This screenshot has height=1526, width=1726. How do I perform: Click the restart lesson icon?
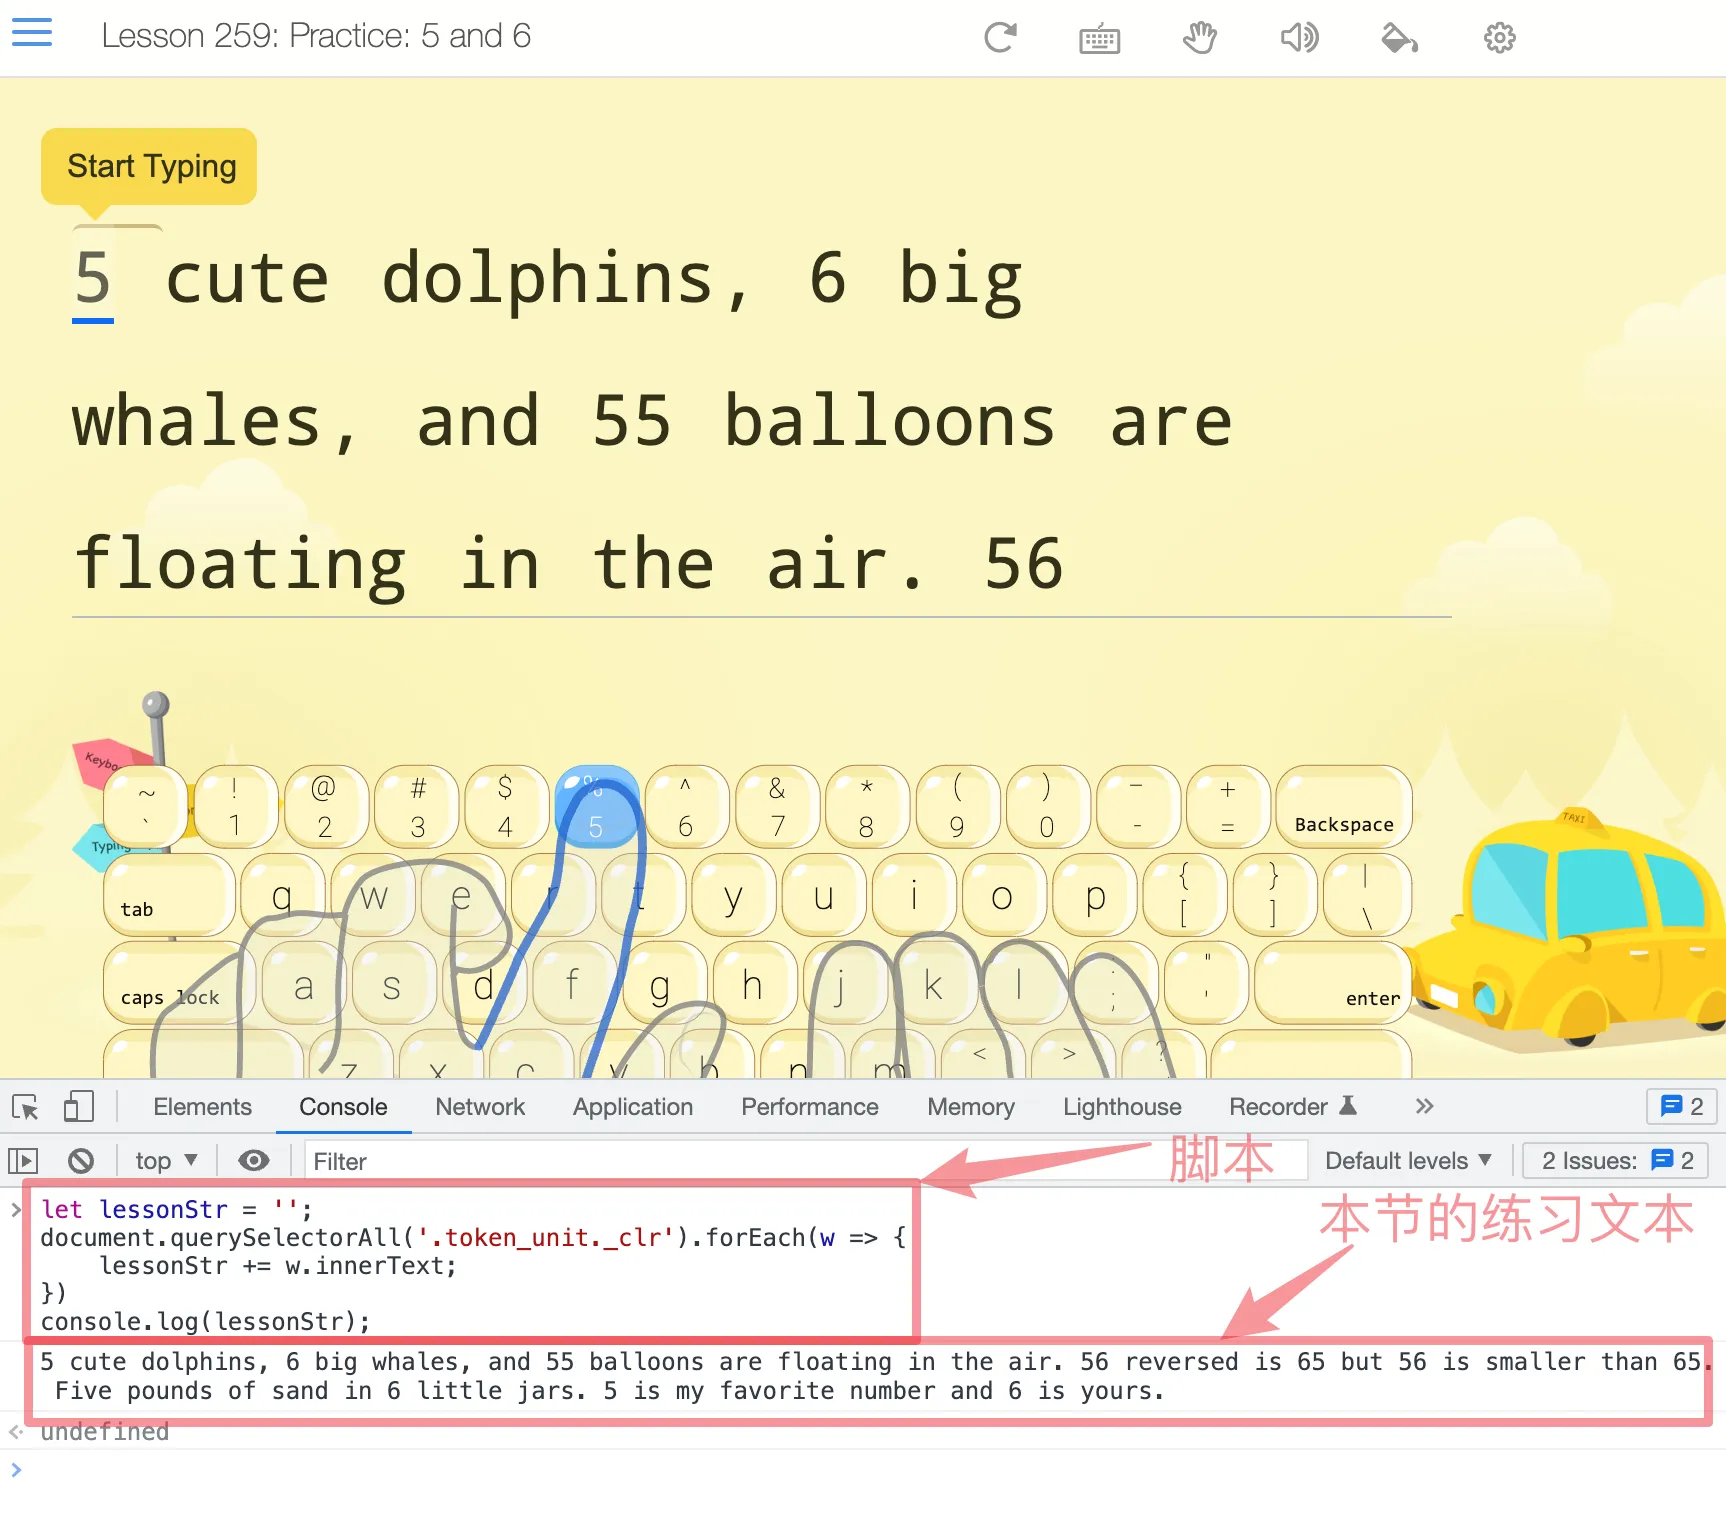1000,38
